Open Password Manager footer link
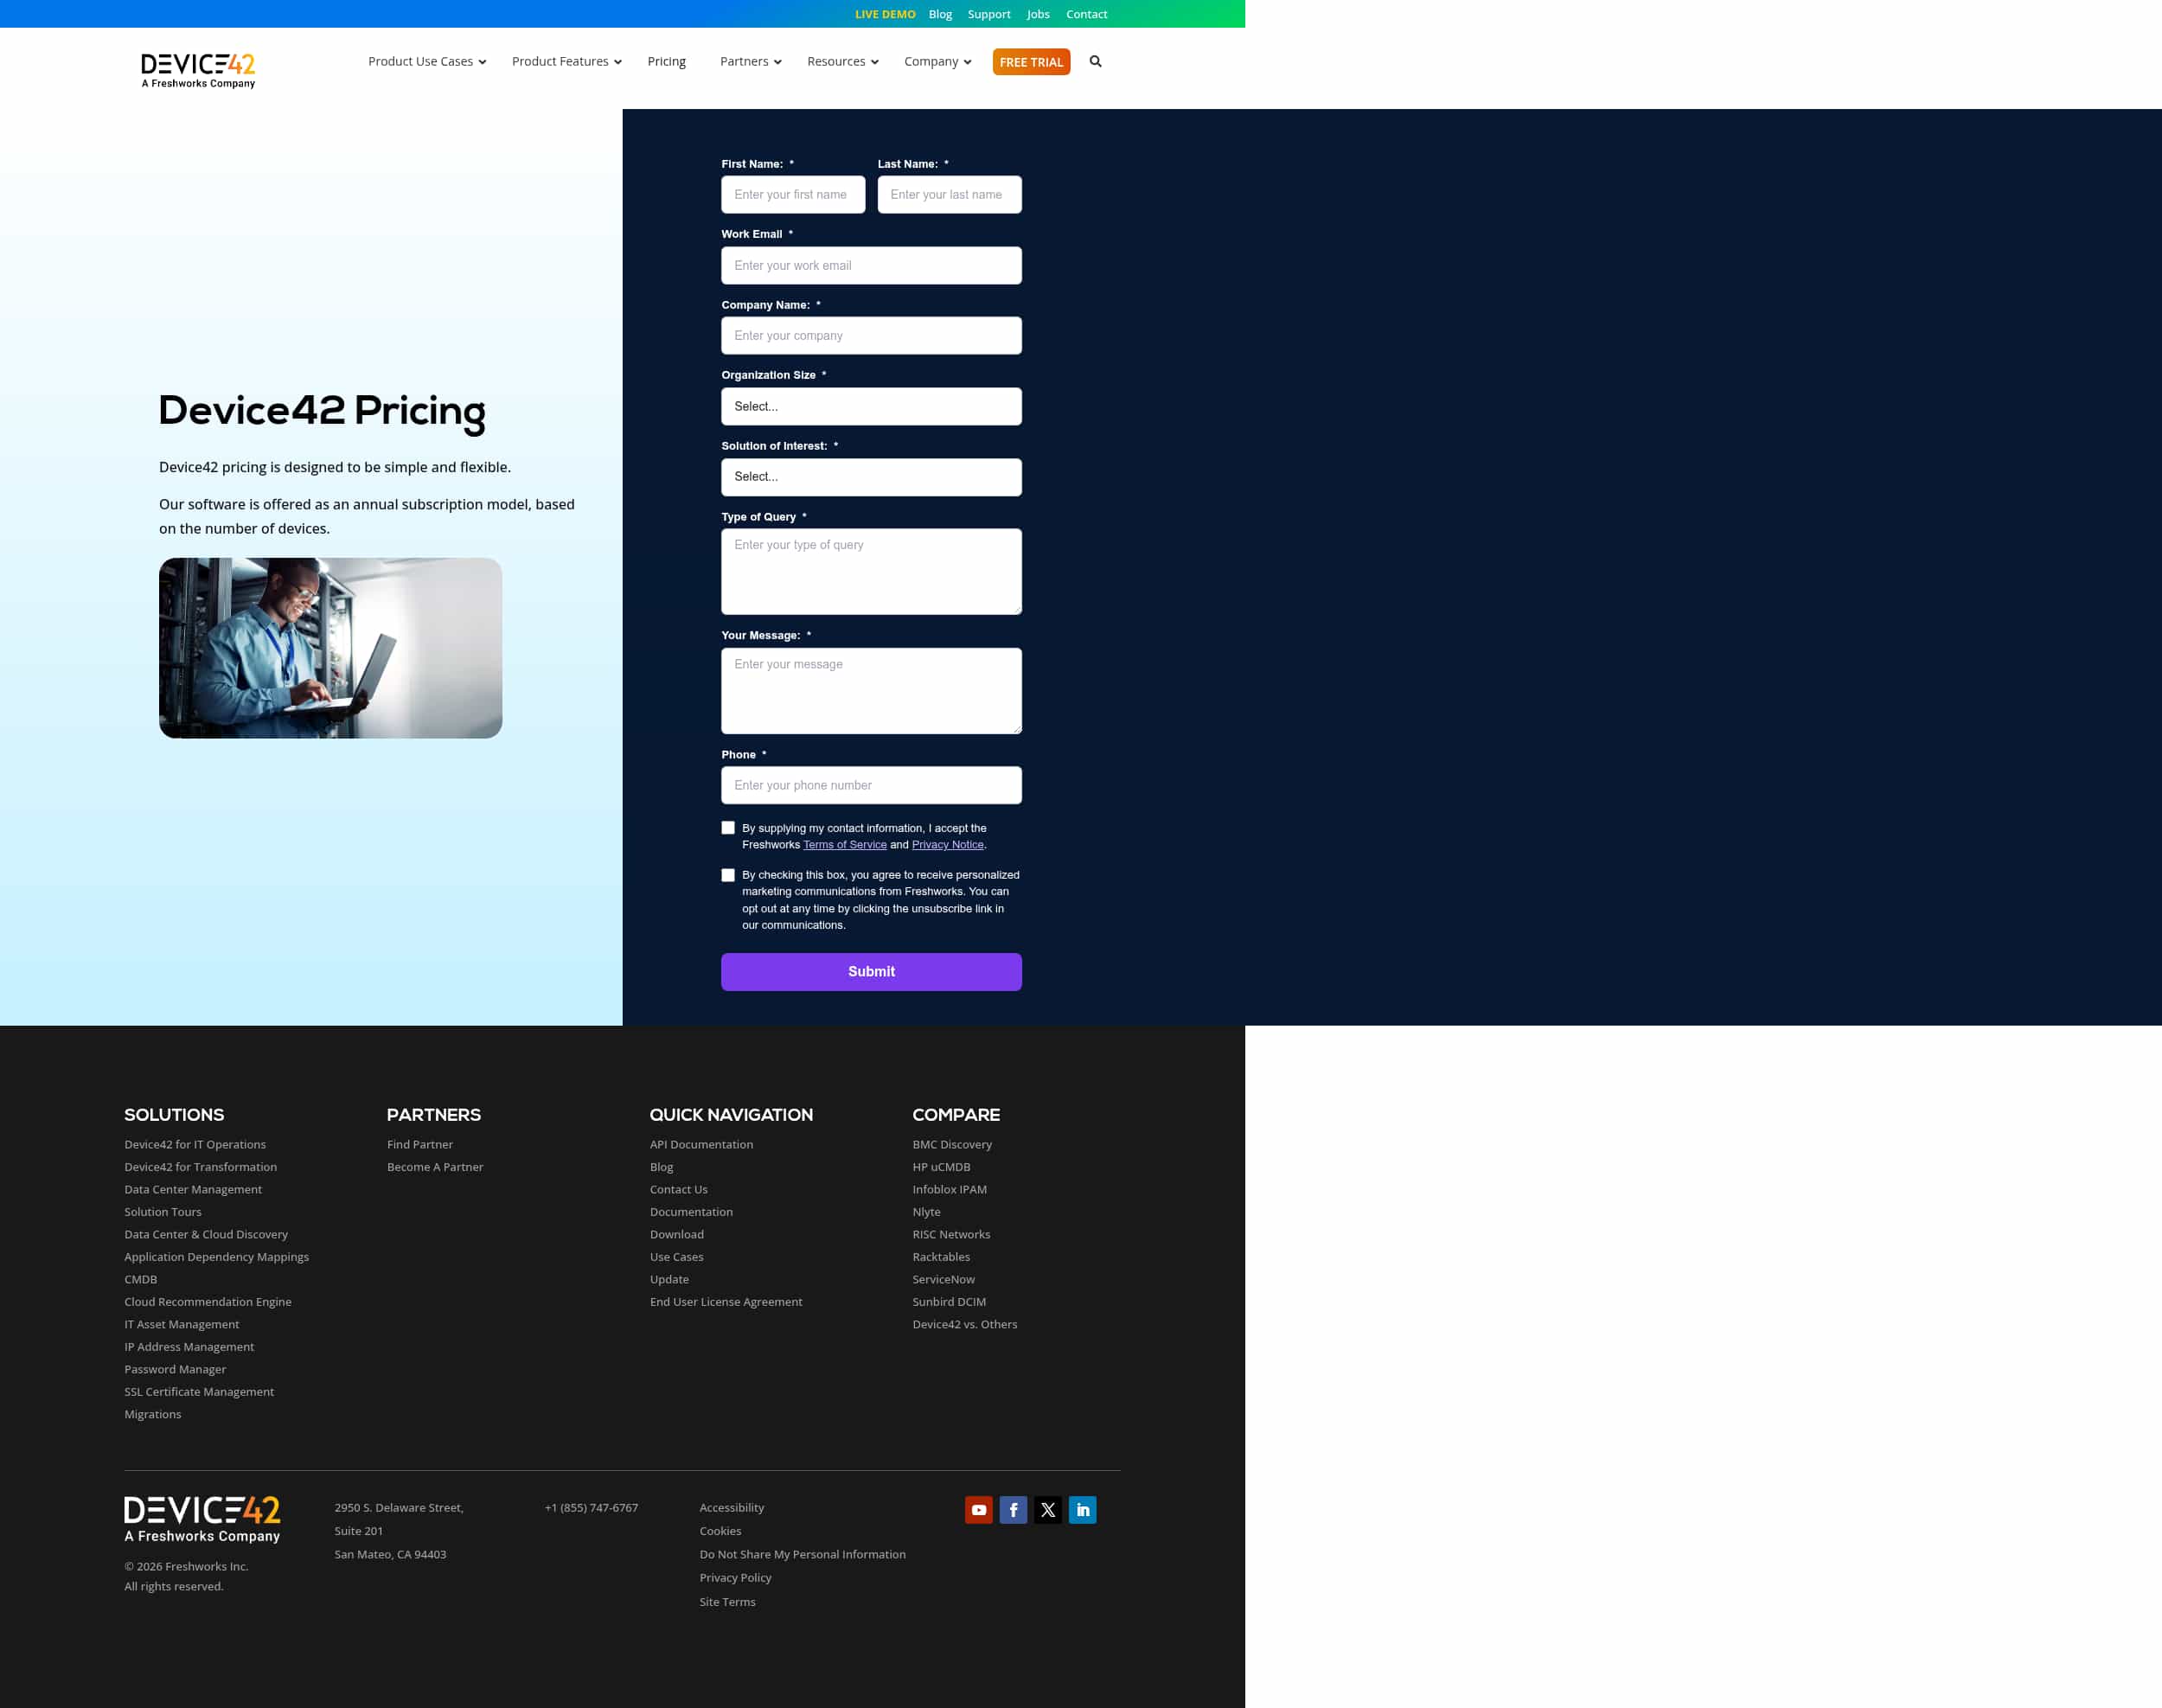The height and width of the screenshot is (1708, 2162). pyautogui.click(x=175, y=1369)
